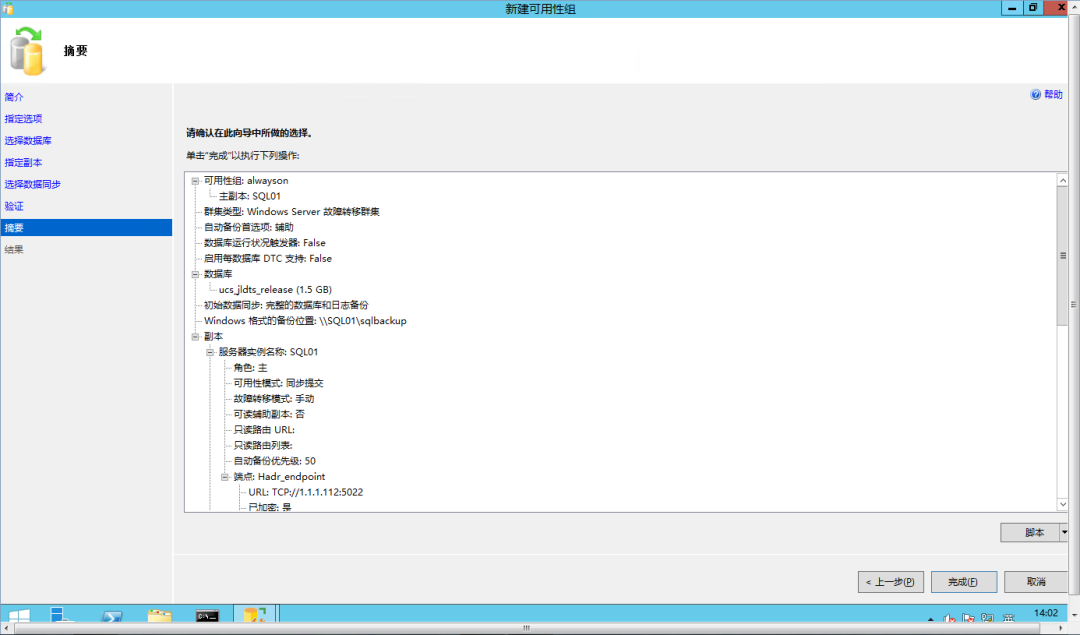
Task: Select the 初始数据同步 row
Action: click(x=286, y=305)
